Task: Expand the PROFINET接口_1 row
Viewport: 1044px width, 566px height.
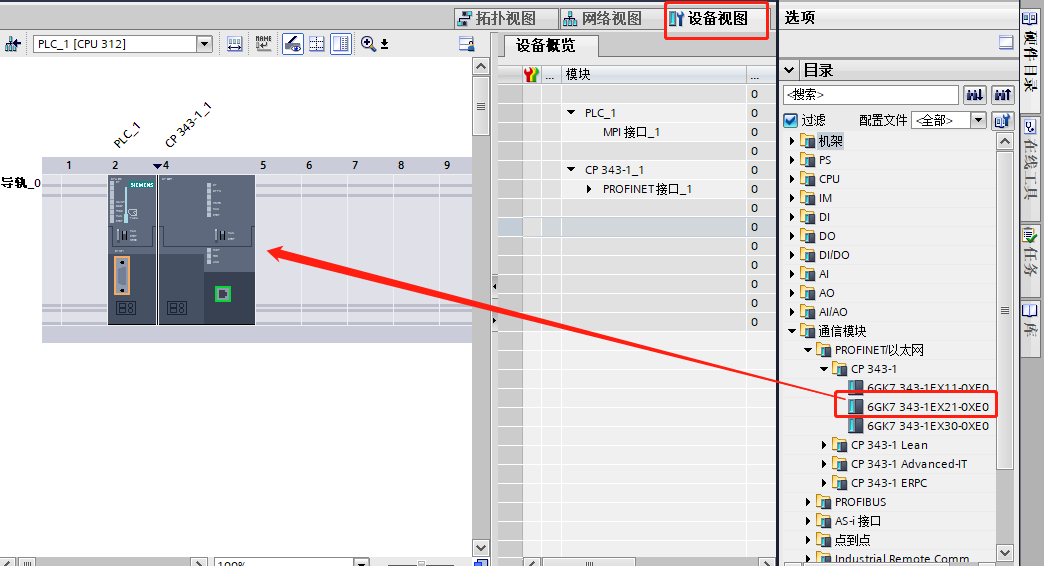Action: (x=589, y=189)
